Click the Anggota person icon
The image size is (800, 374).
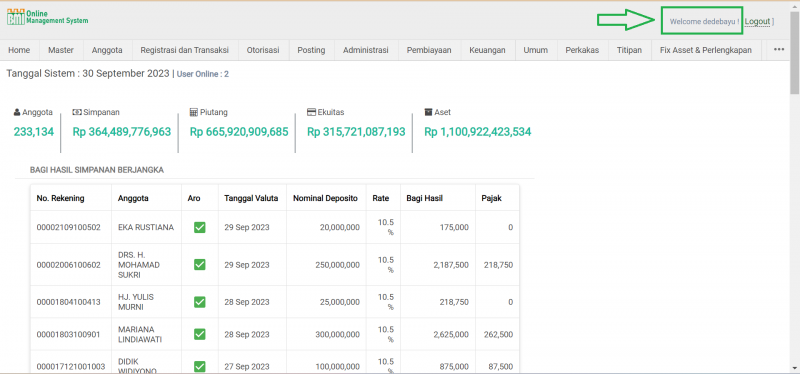[x=17, y=112]
